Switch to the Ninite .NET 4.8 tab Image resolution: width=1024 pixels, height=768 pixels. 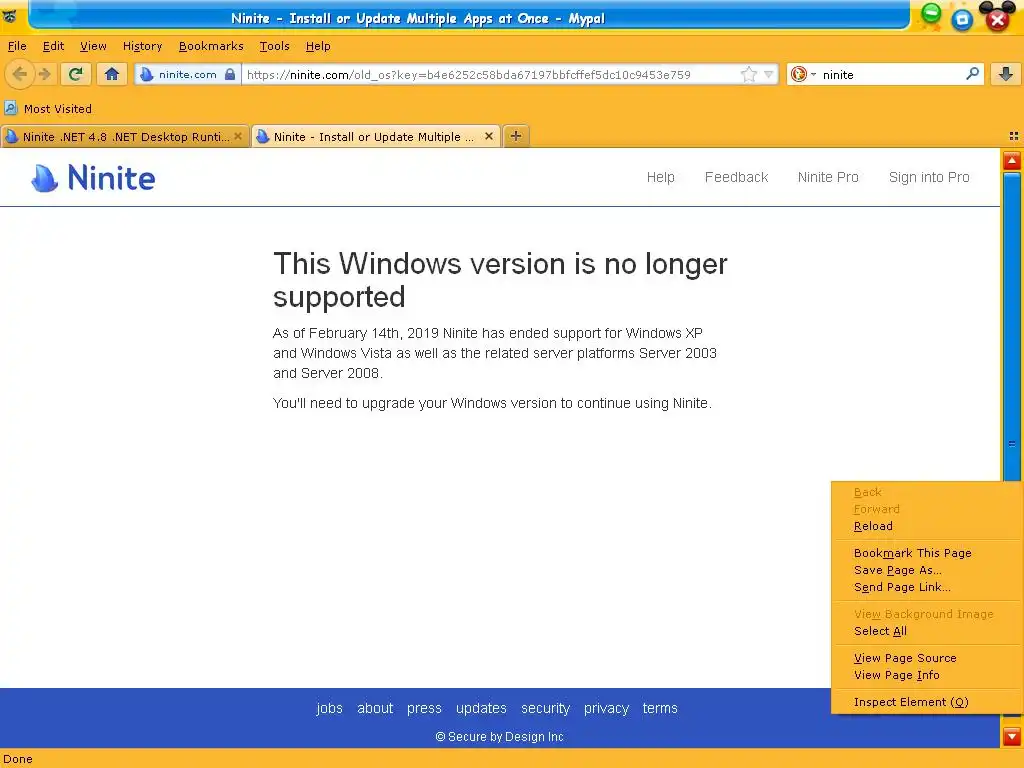click(125, 136)
